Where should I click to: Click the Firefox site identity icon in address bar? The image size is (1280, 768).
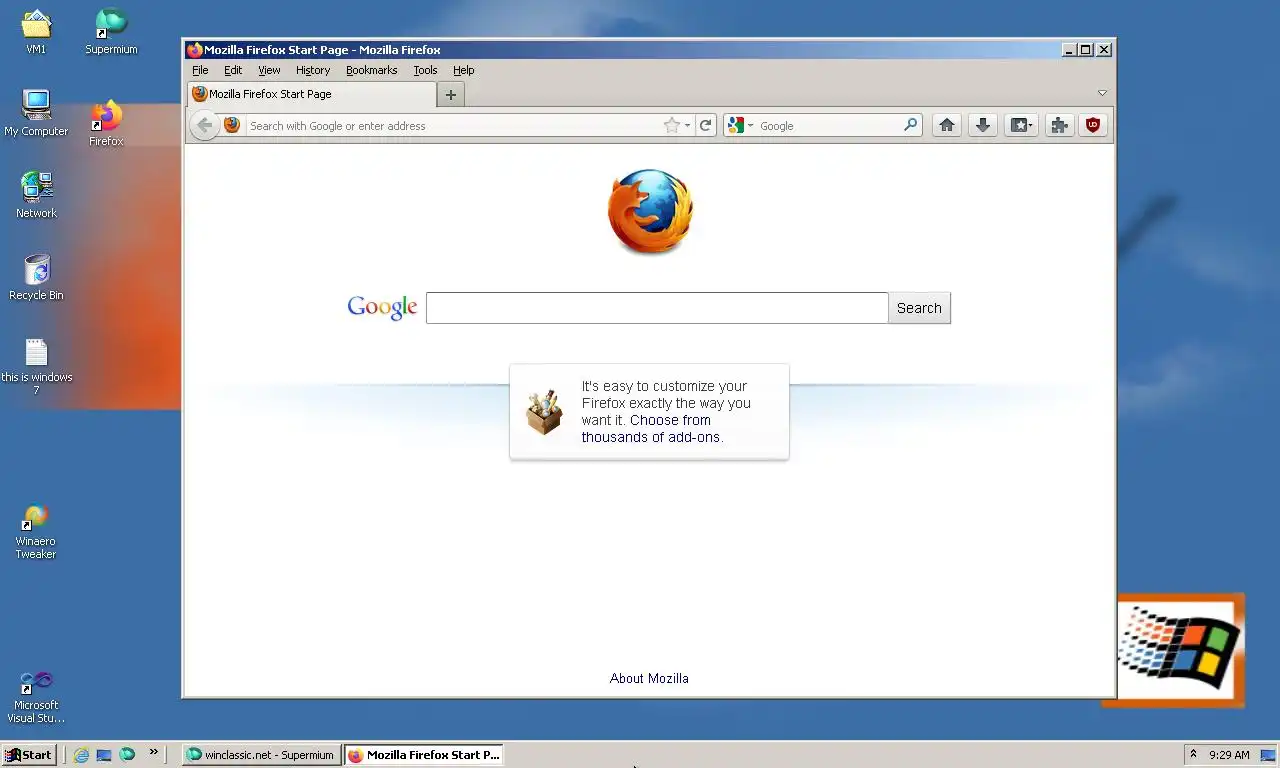coord(232,125)
